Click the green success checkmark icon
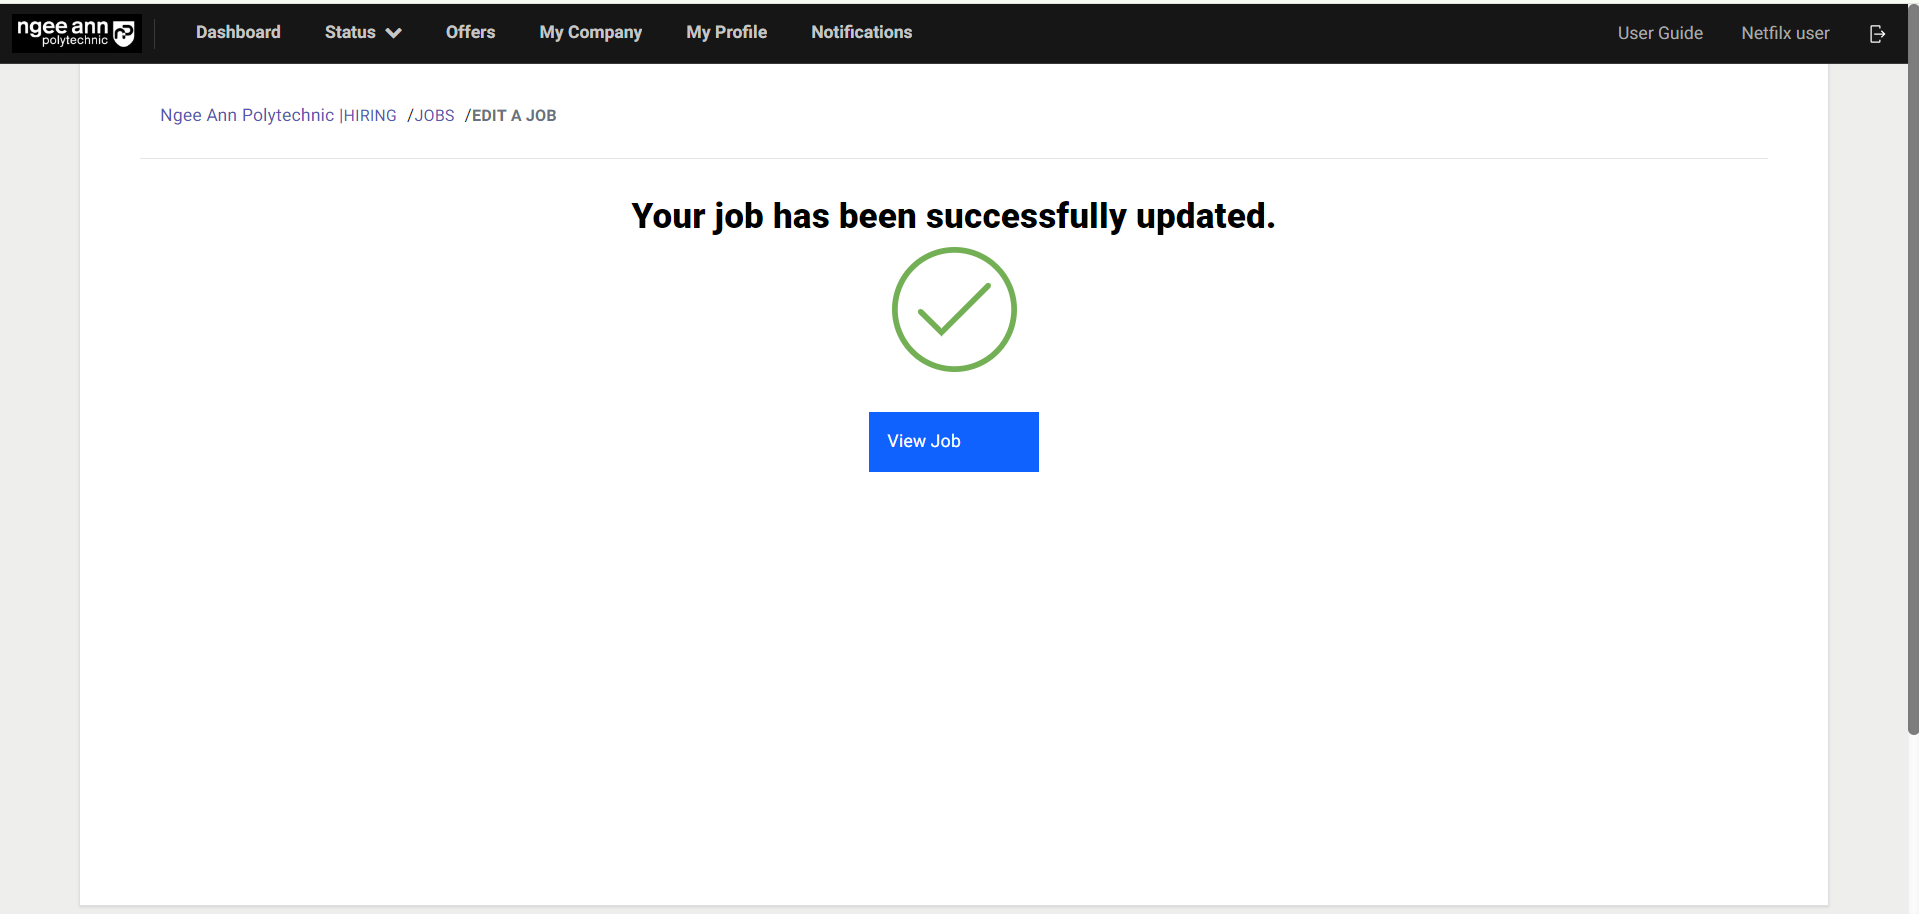The width and height of the screenshot is (1919, 914). pos(954,310)
